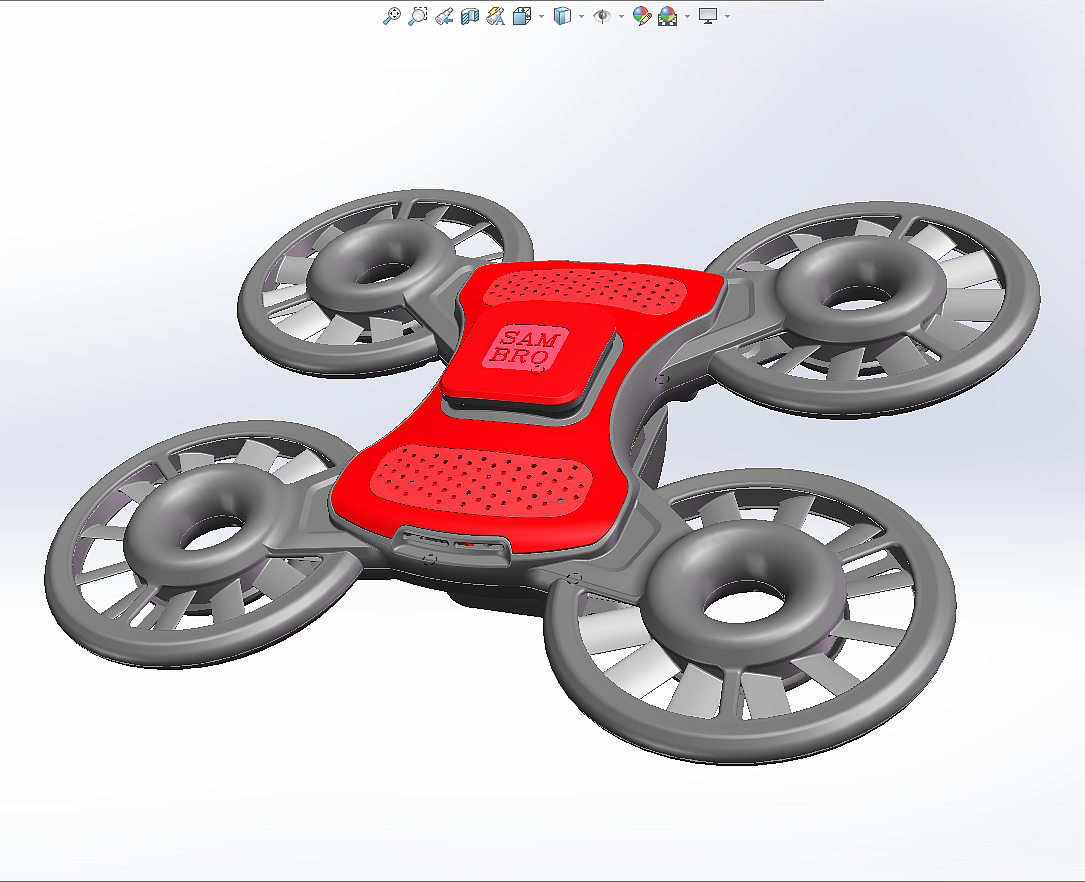Toggle the Section View tool
The image size is (1085, 882).
470,16
